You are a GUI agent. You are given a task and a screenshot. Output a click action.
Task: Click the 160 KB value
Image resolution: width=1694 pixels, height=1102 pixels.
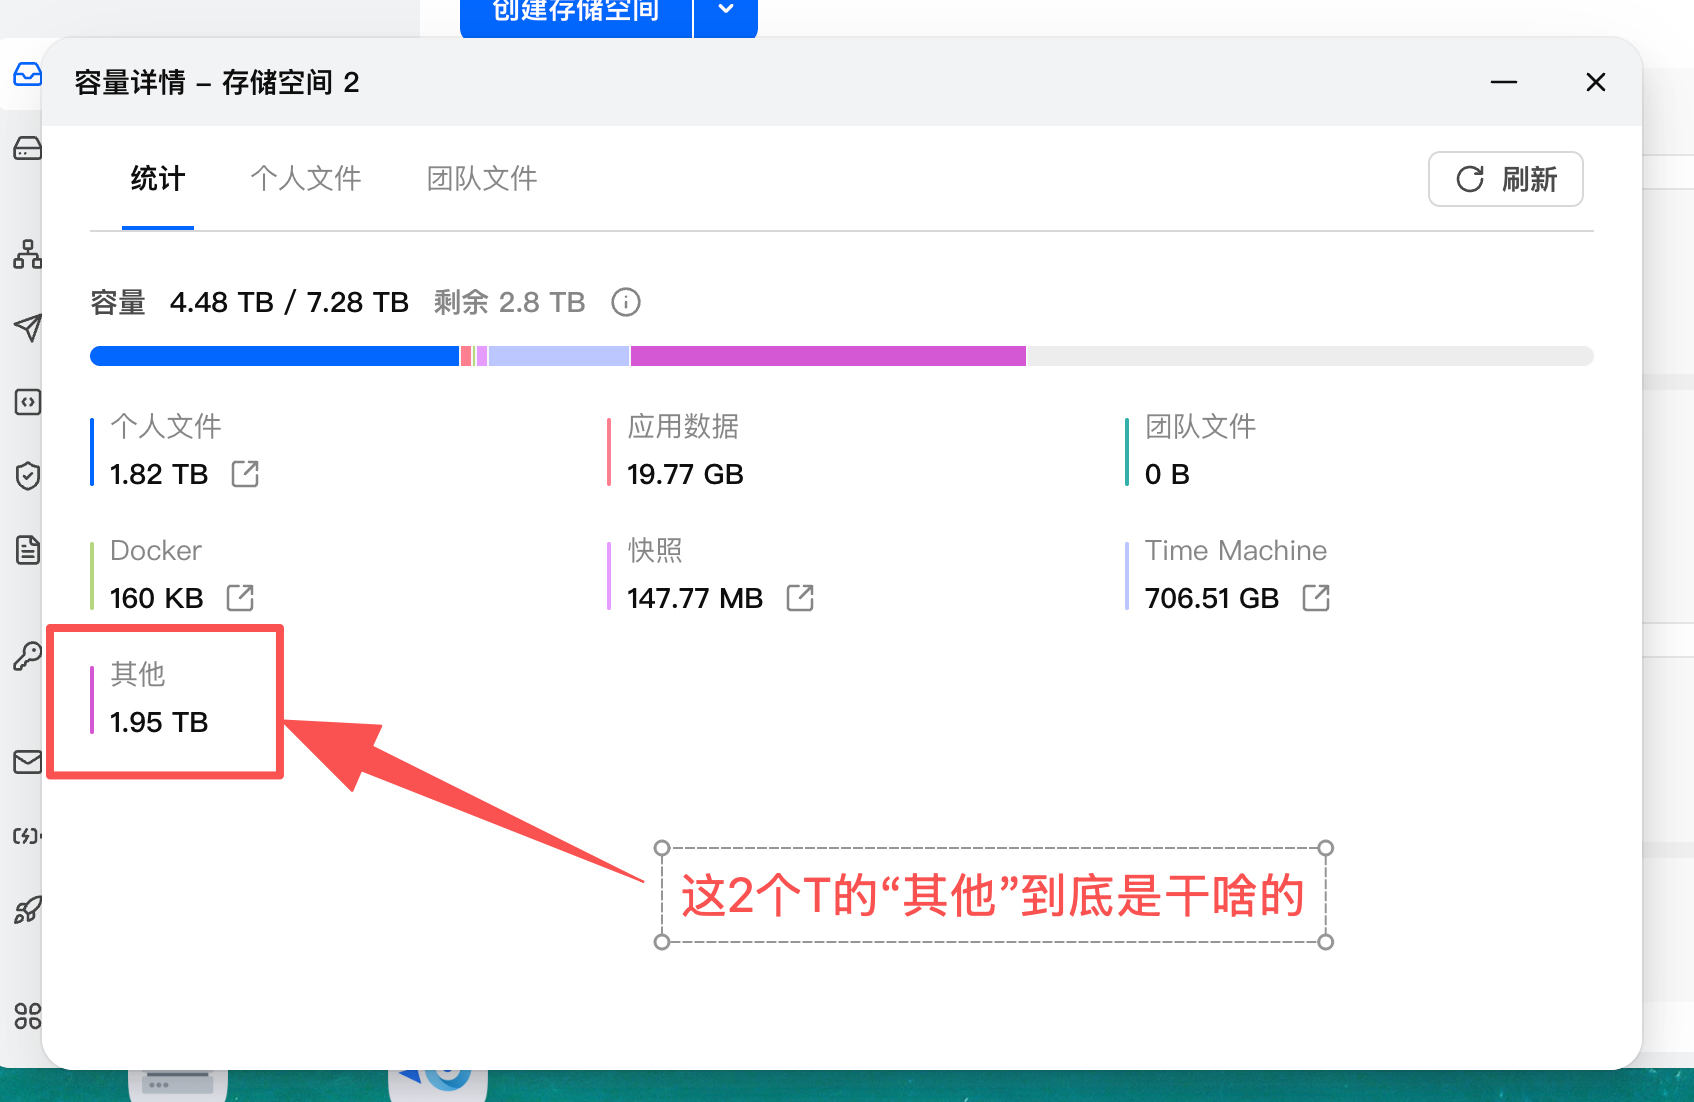coord(157,598)
